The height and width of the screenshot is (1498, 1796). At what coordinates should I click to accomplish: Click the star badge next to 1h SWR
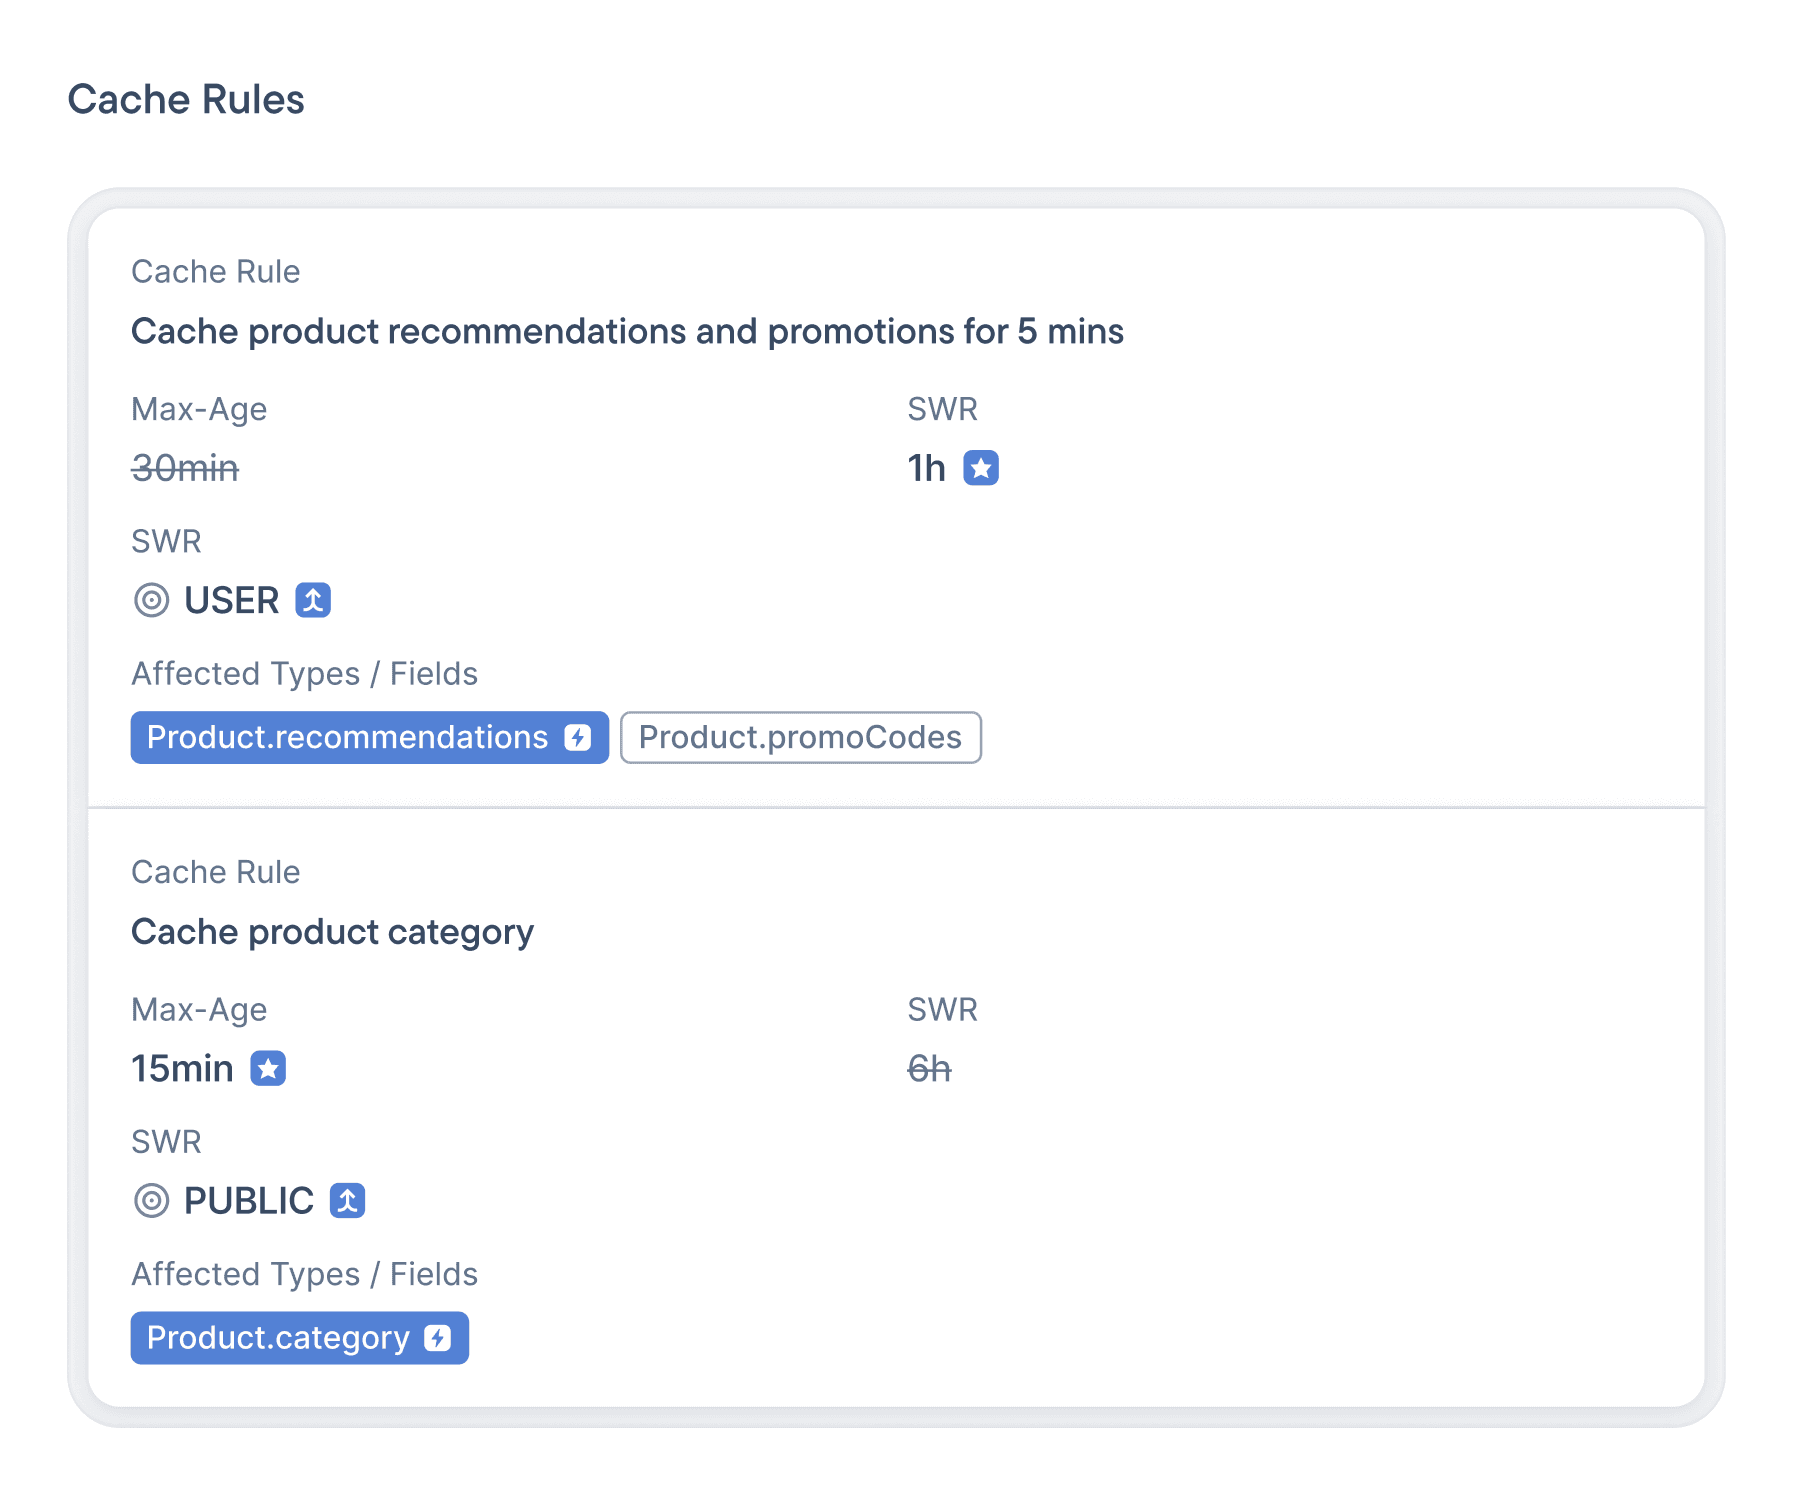click(980, 468)
